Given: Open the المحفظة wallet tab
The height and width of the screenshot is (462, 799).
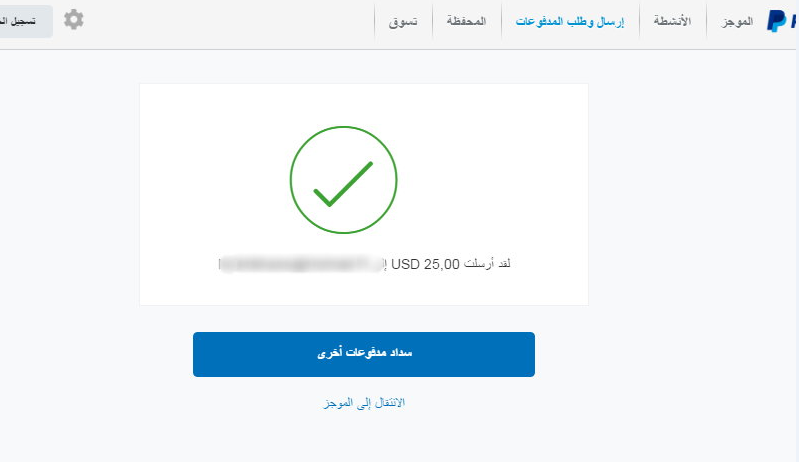Looking at the screenshot, I should (466, 21).
